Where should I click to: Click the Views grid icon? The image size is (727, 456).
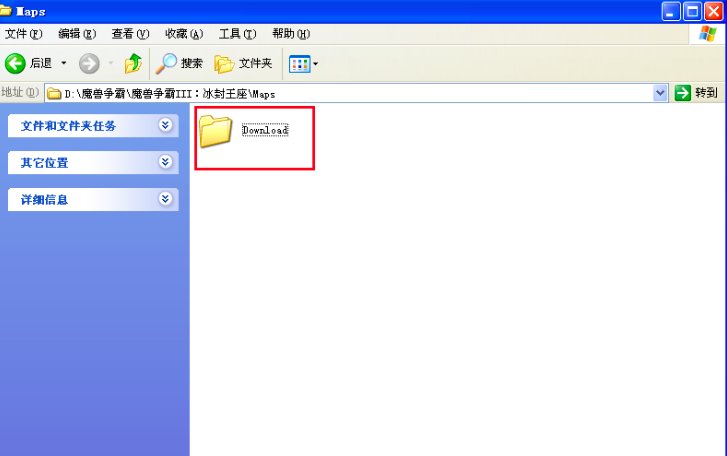click(x=300, y=64)
